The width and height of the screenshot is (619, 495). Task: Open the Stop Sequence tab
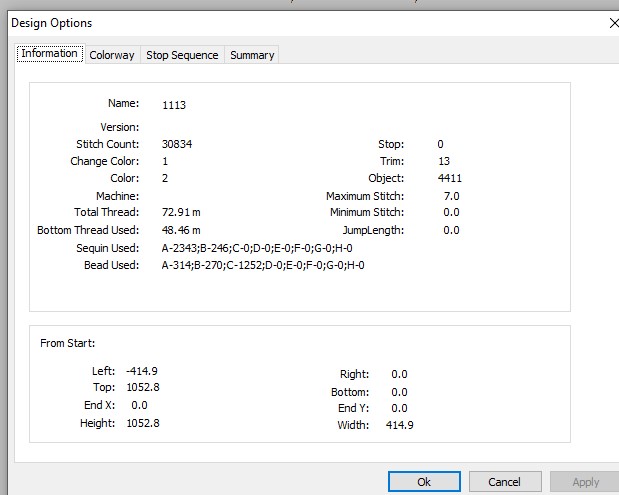(182, 55)
